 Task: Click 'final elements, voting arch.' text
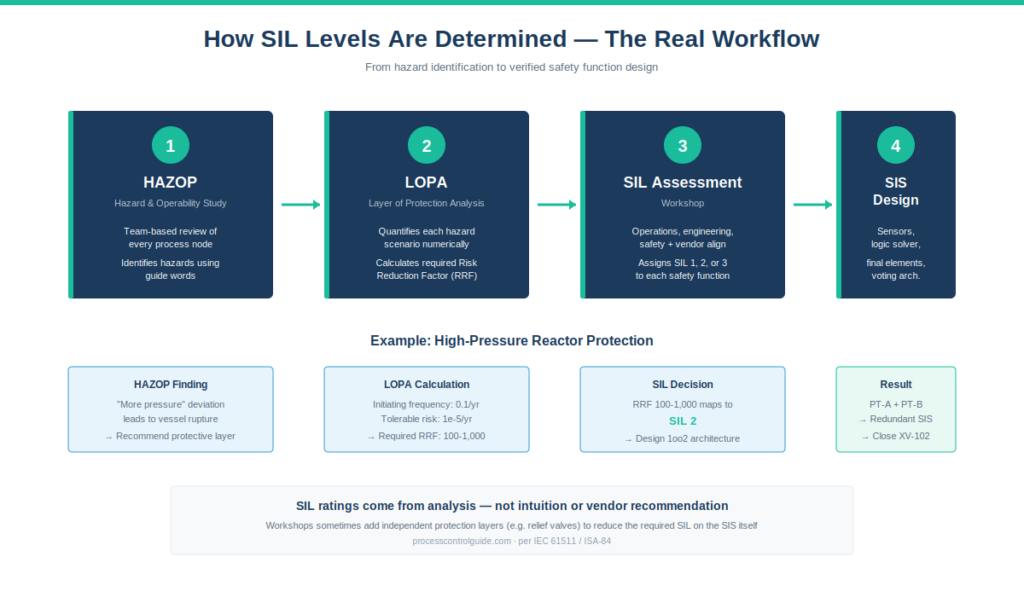pos(895,269)
